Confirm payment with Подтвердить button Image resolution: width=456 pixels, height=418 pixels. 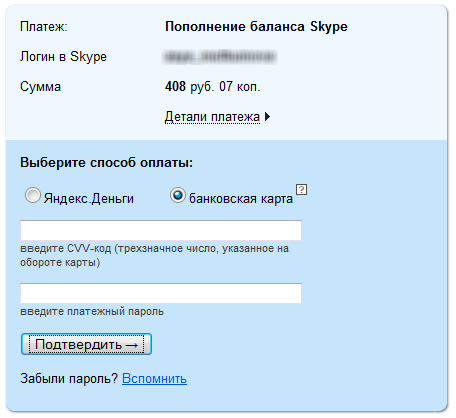click(86, 344)
